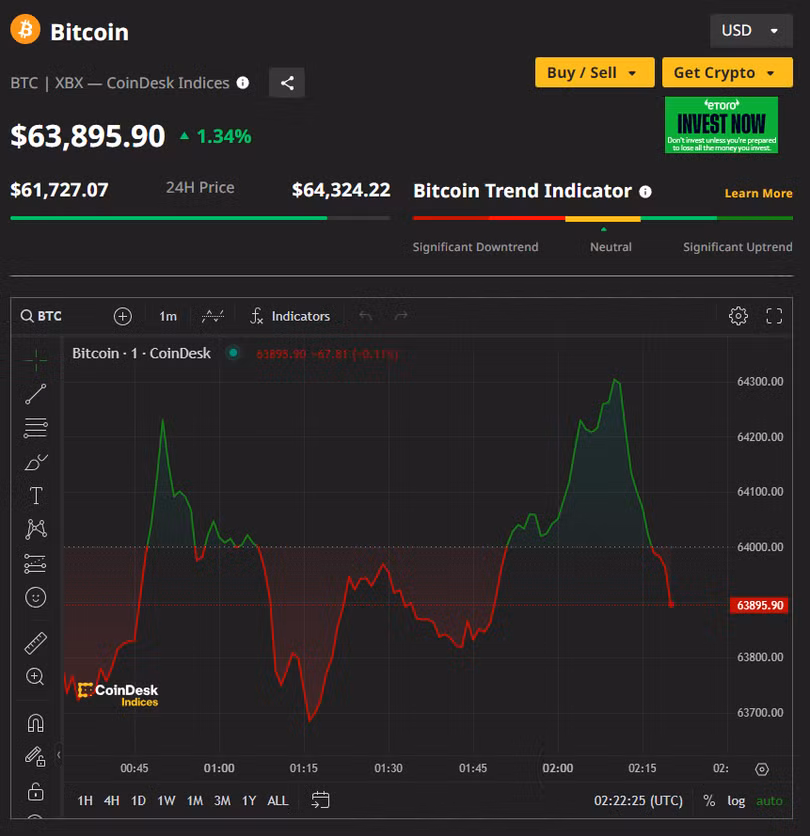The width and height of the screenshot is (810, 836).
Task: Click the Neutral trend label
Action: click(x=611, y=247)
